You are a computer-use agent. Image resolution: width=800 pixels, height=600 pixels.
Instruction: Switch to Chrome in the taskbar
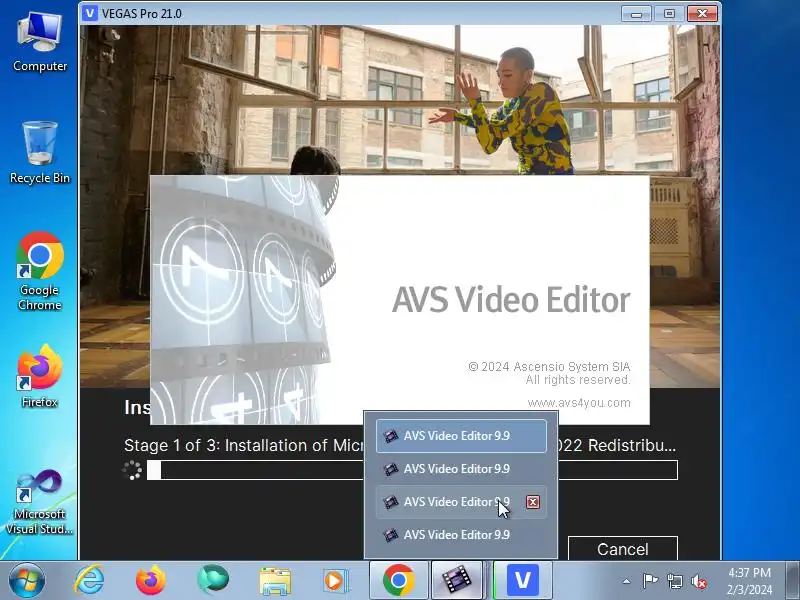click(x=398, y=580)
